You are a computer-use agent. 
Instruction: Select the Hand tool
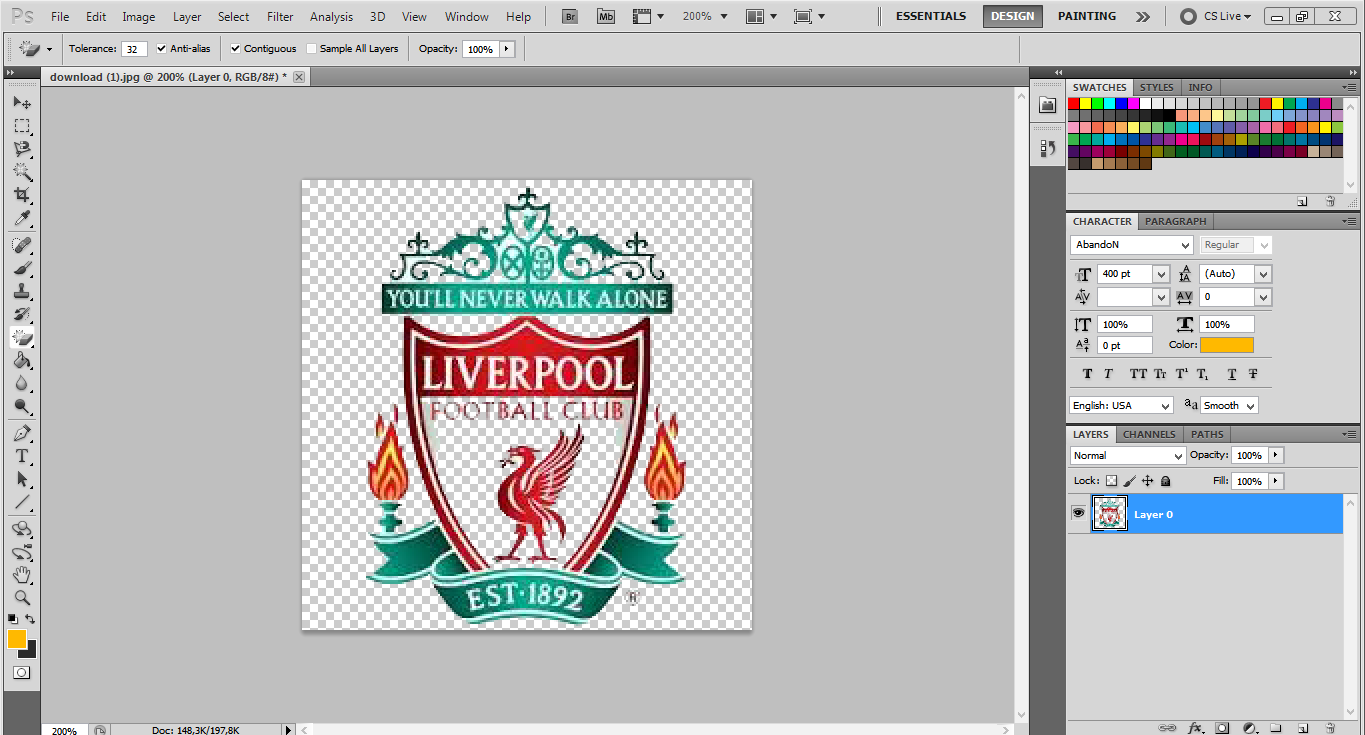coord(22,575)
